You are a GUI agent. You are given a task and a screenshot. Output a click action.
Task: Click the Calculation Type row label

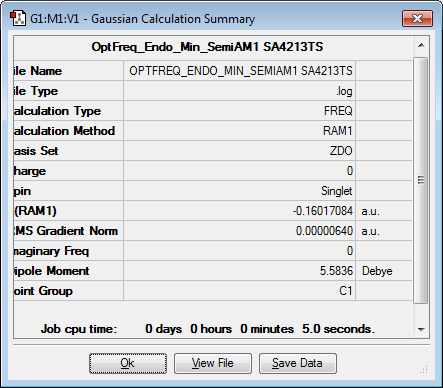(57, 111)
